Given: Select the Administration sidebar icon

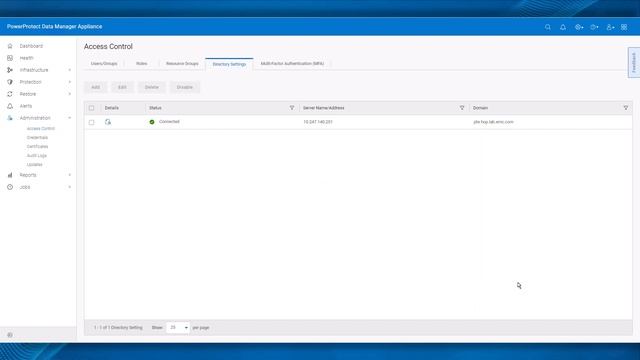Looking at the screenshot, I should (x=10, y=118).
